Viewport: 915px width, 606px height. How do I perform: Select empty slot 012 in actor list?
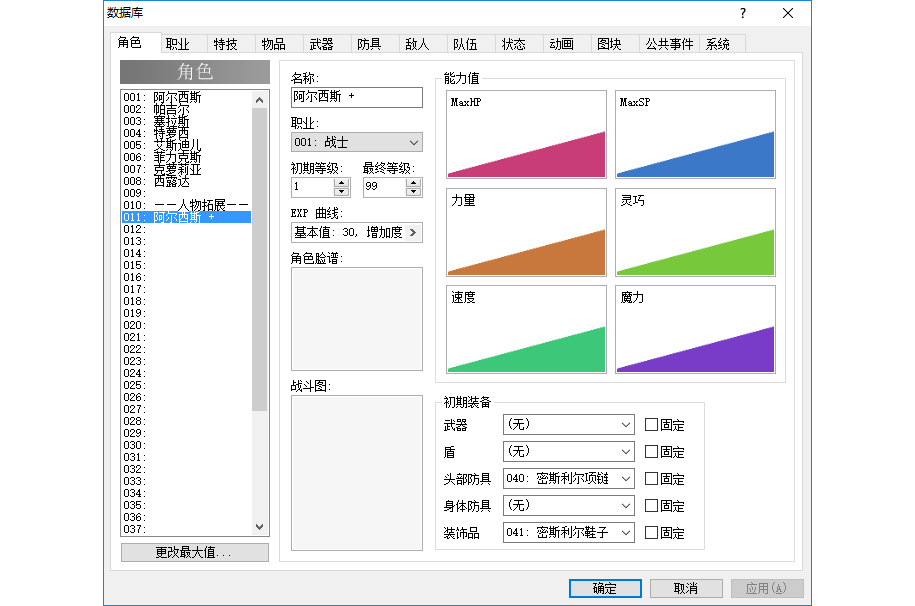click(187, 229)
